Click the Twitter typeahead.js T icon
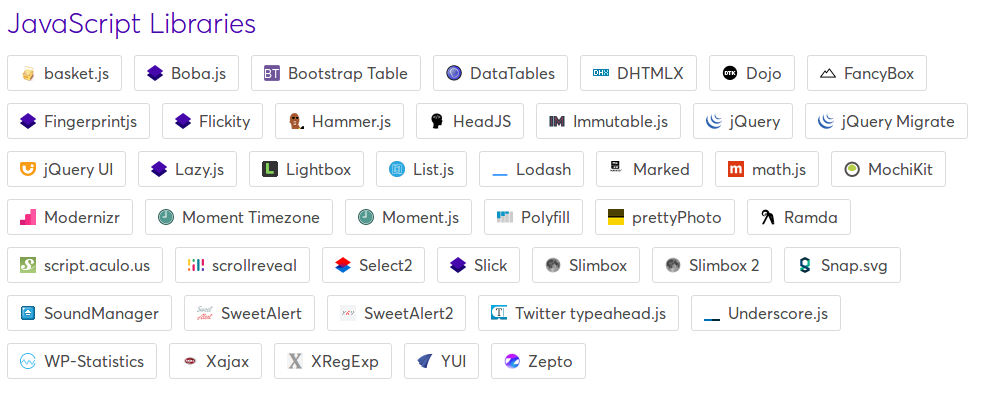982x403 pixels. [499, 313]
